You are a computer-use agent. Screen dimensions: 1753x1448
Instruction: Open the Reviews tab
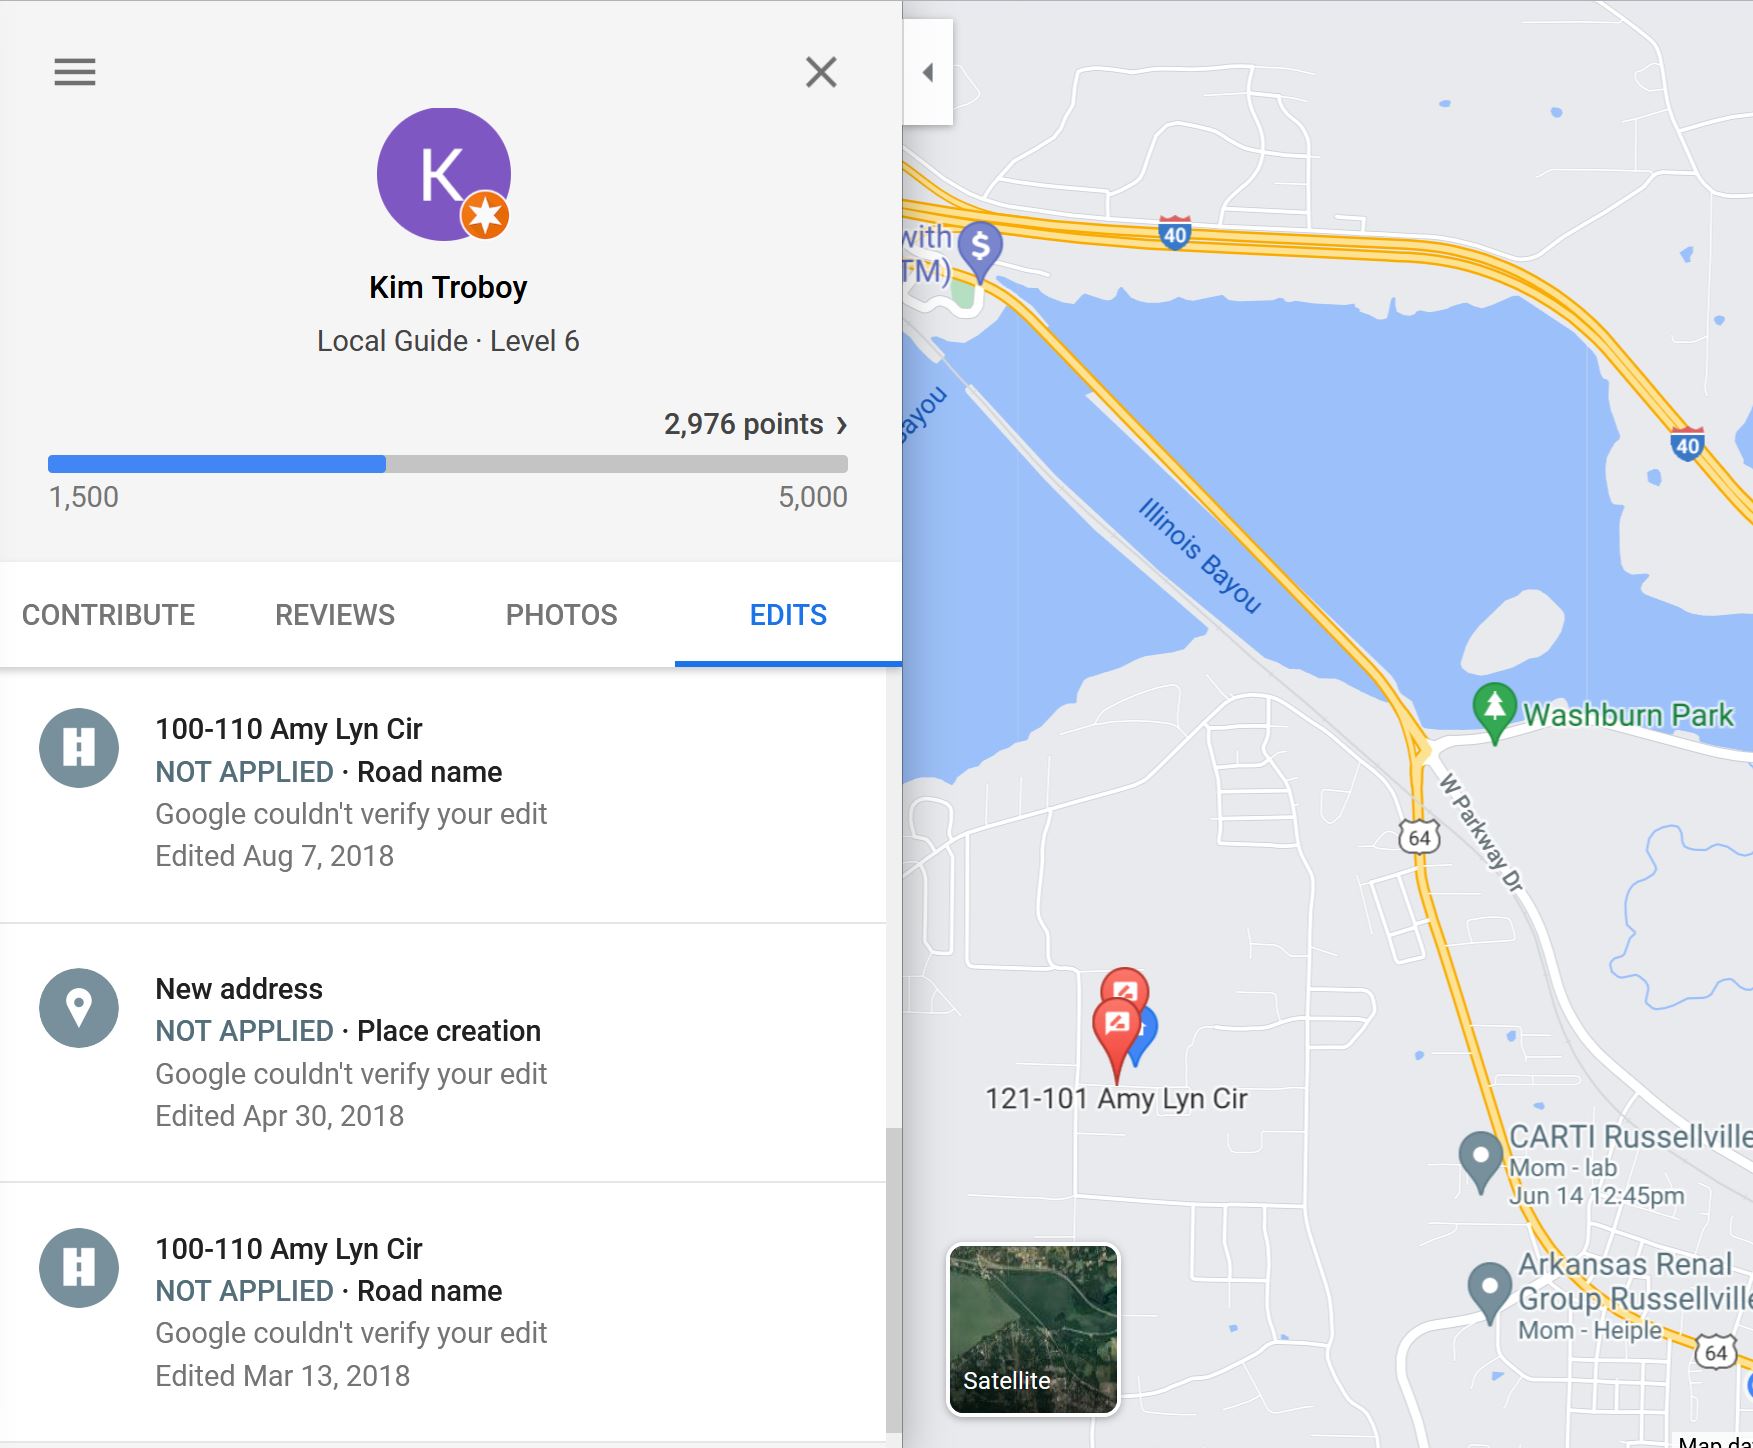tap(335, 614)
